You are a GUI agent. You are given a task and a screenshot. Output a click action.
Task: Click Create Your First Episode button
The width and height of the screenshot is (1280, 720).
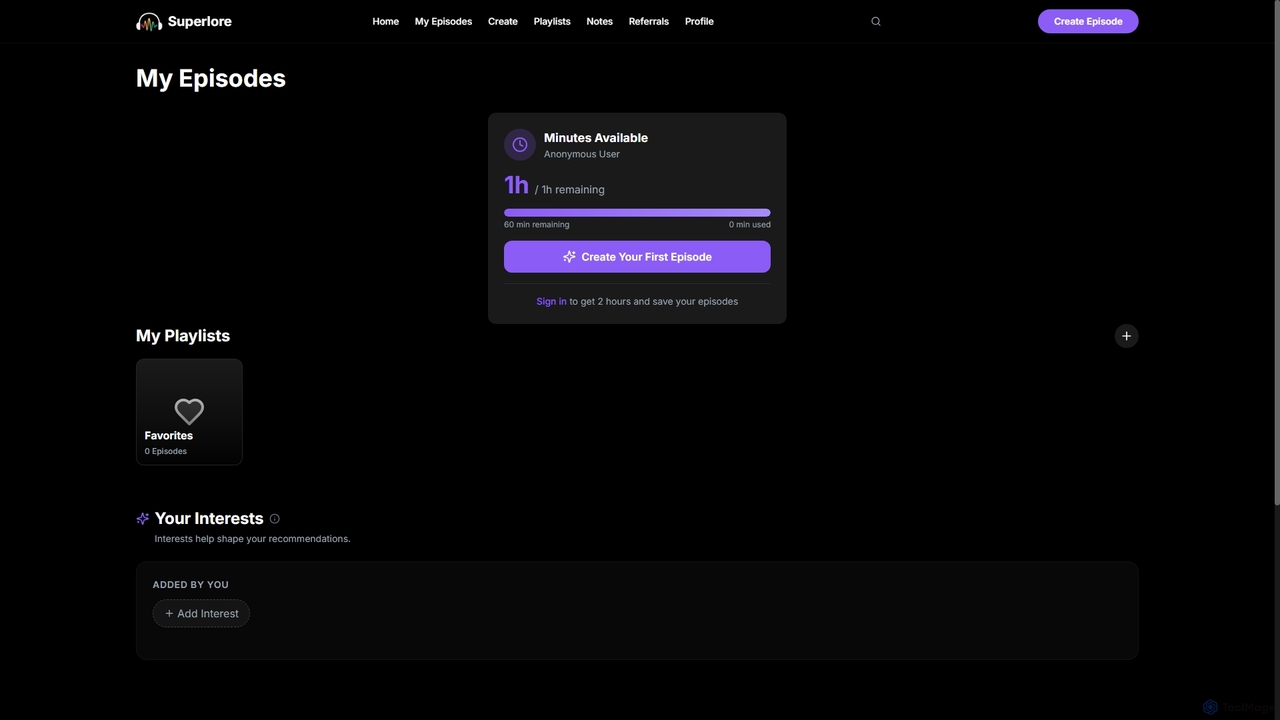(637, 257)
